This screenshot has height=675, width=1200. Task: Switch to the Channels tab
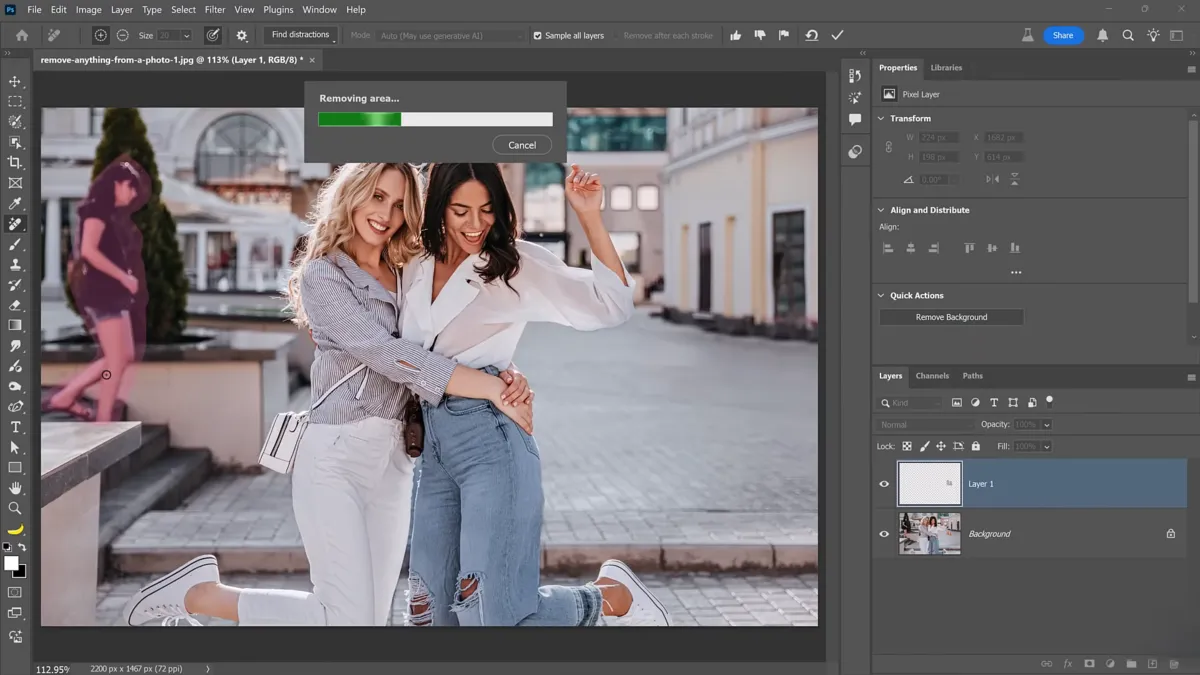[932, 376]
